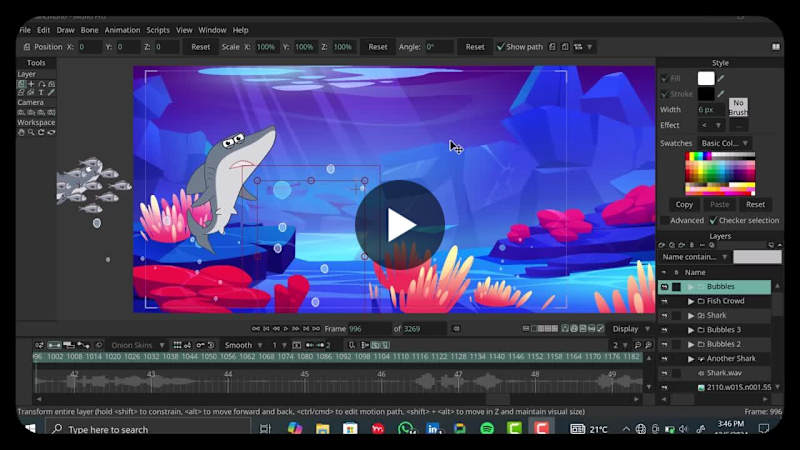800x450 pixels.
Task: Play the animation from the transport controls
Action: 286,329
